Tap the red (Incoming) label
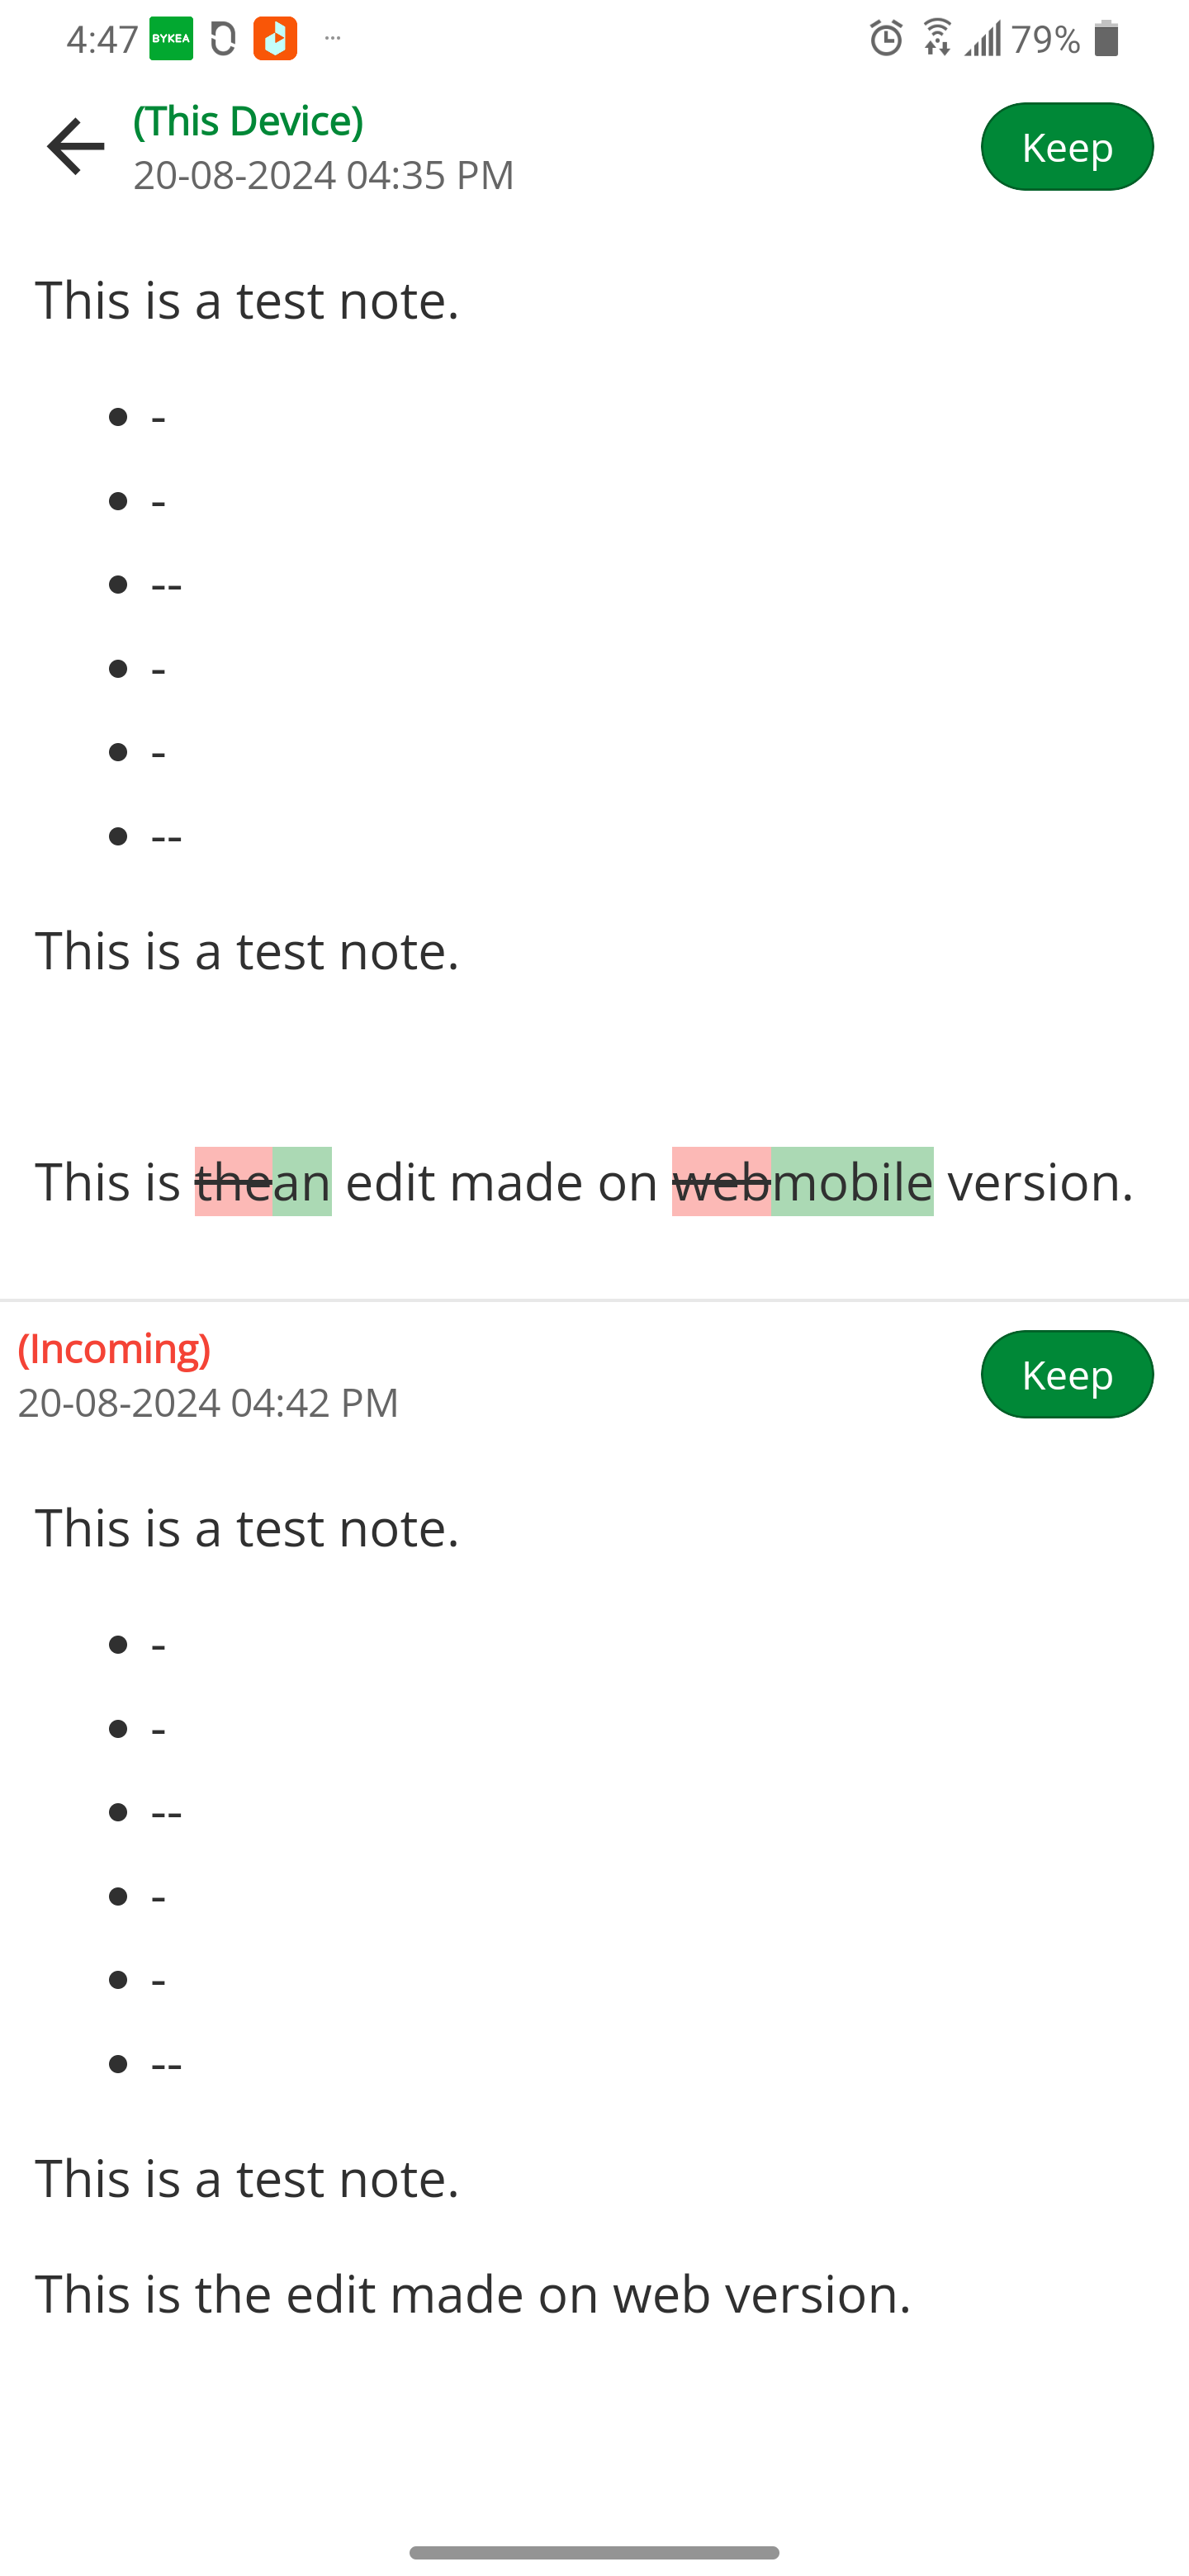 point(114,1348)
